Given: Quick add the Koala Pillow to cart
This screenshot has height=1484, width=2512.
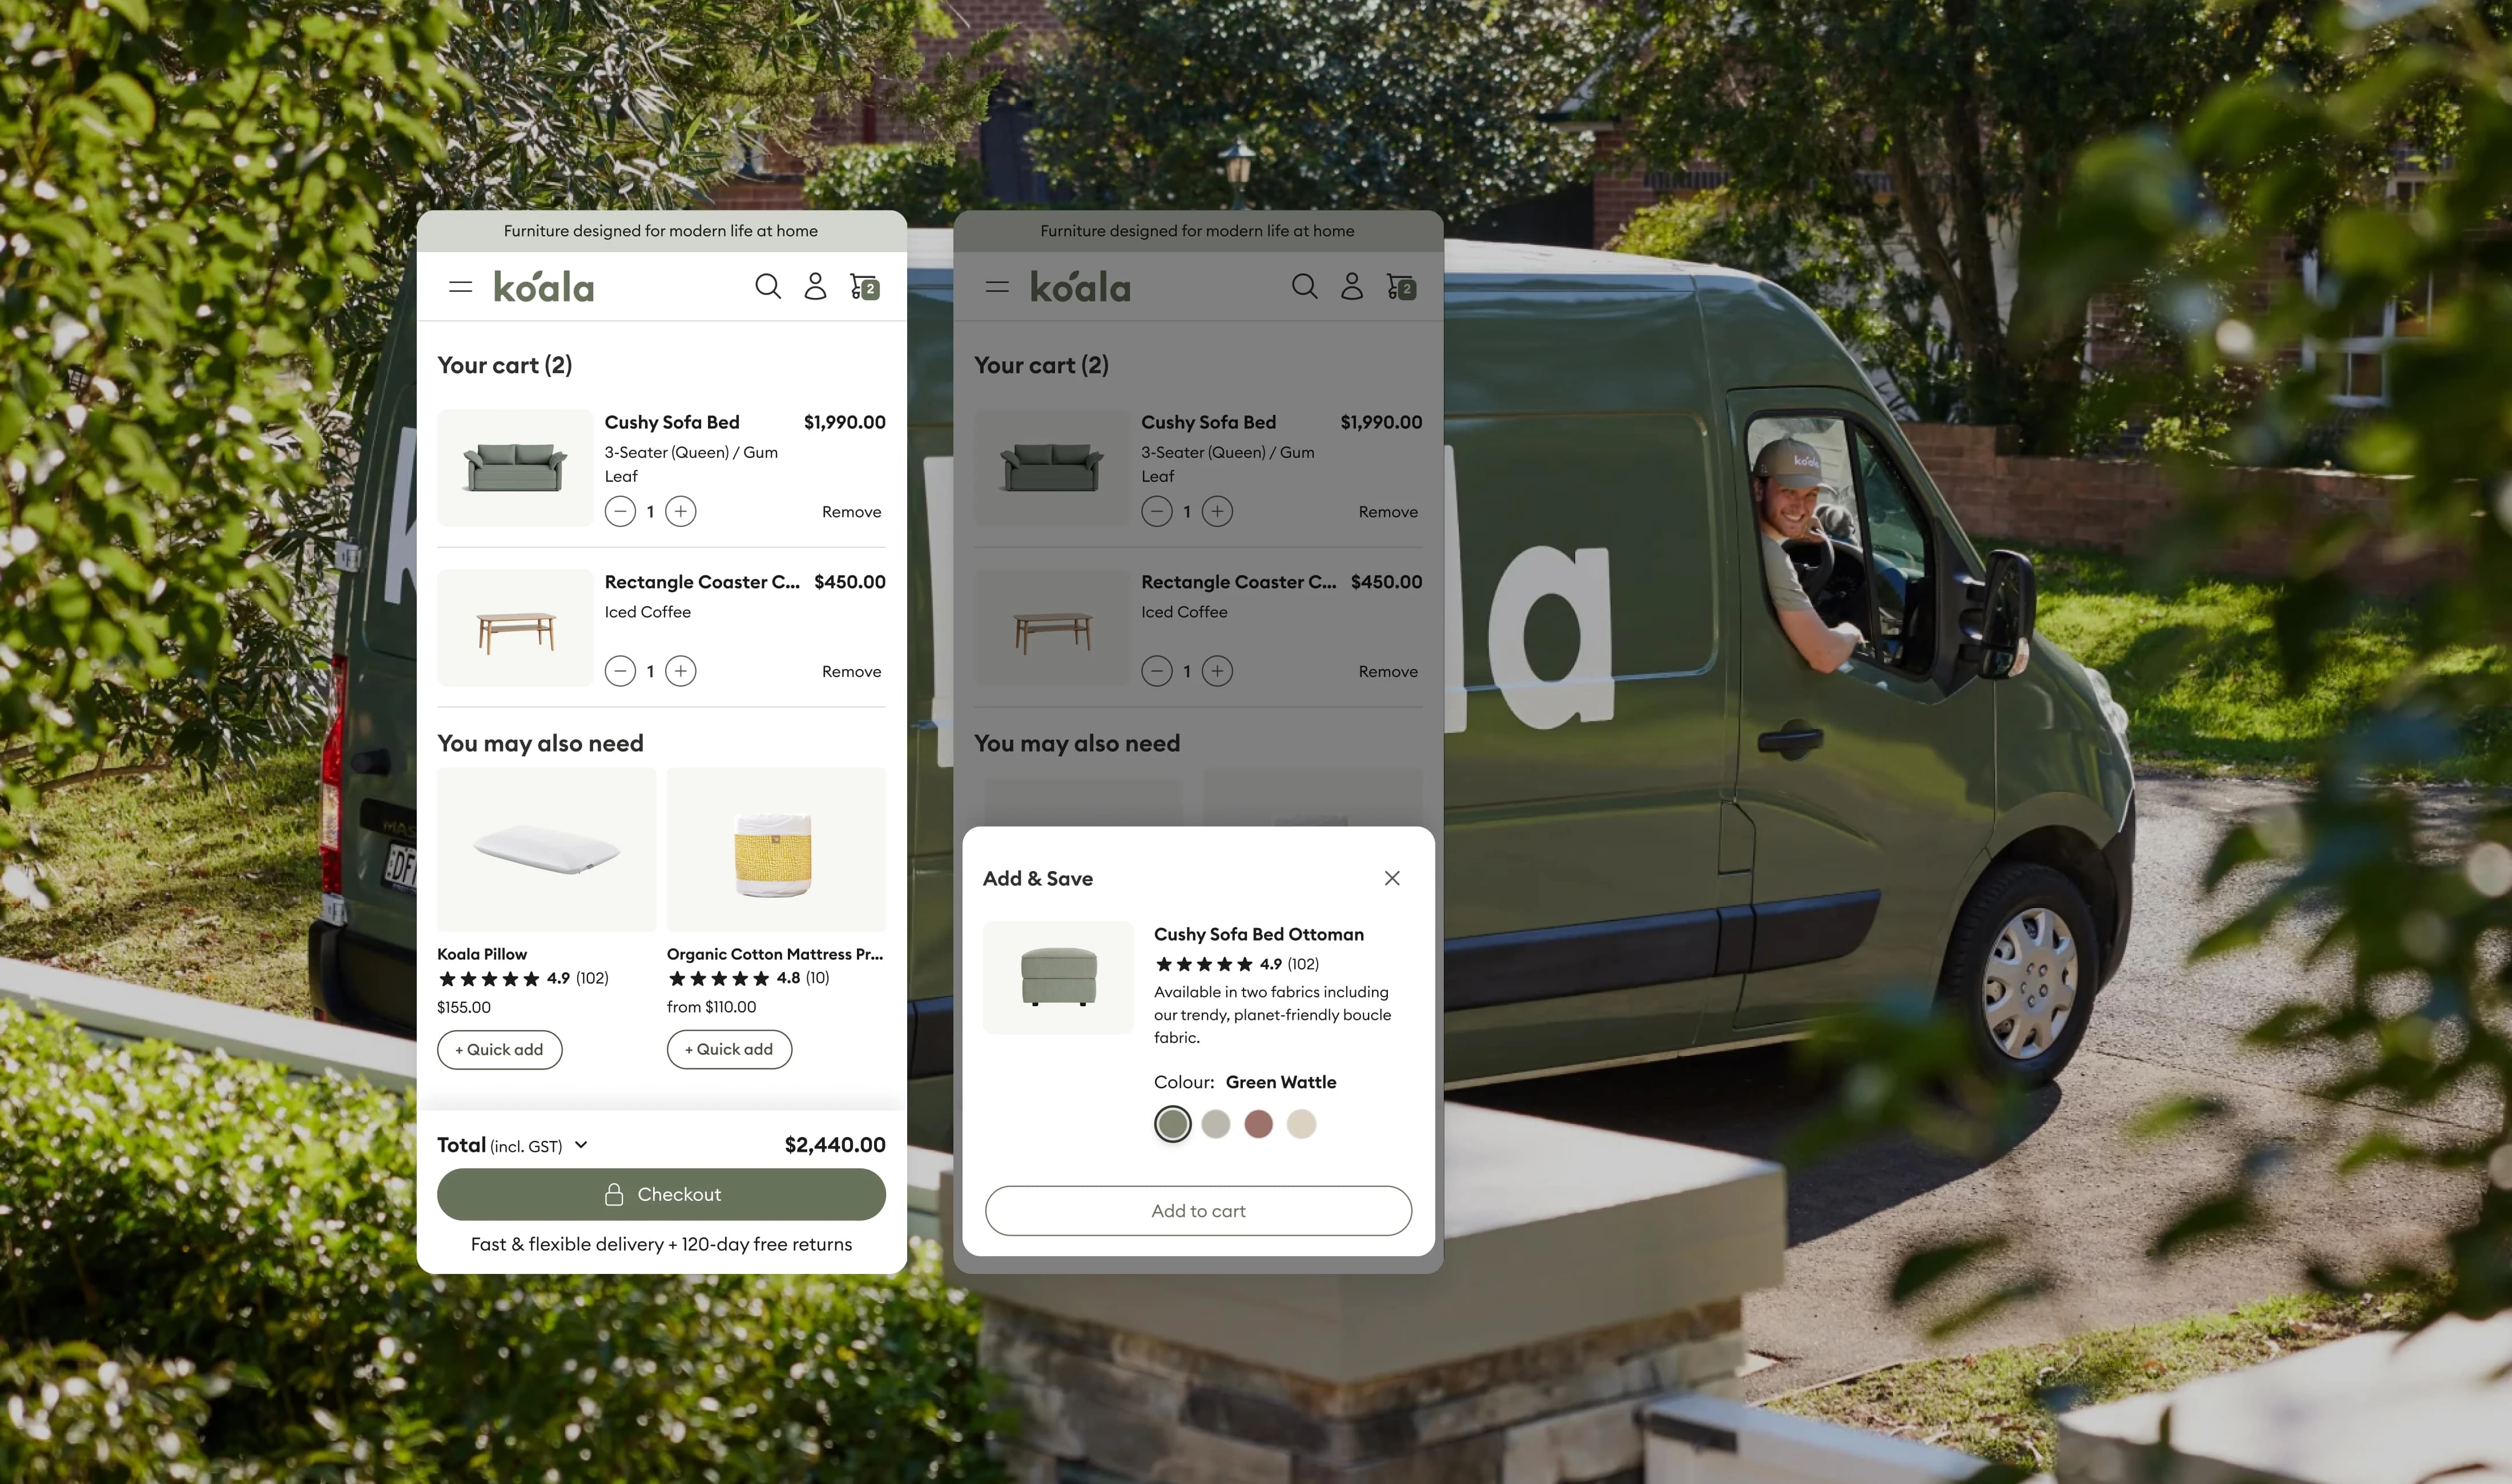Looking at the screenshot, I should [500, 1050].
